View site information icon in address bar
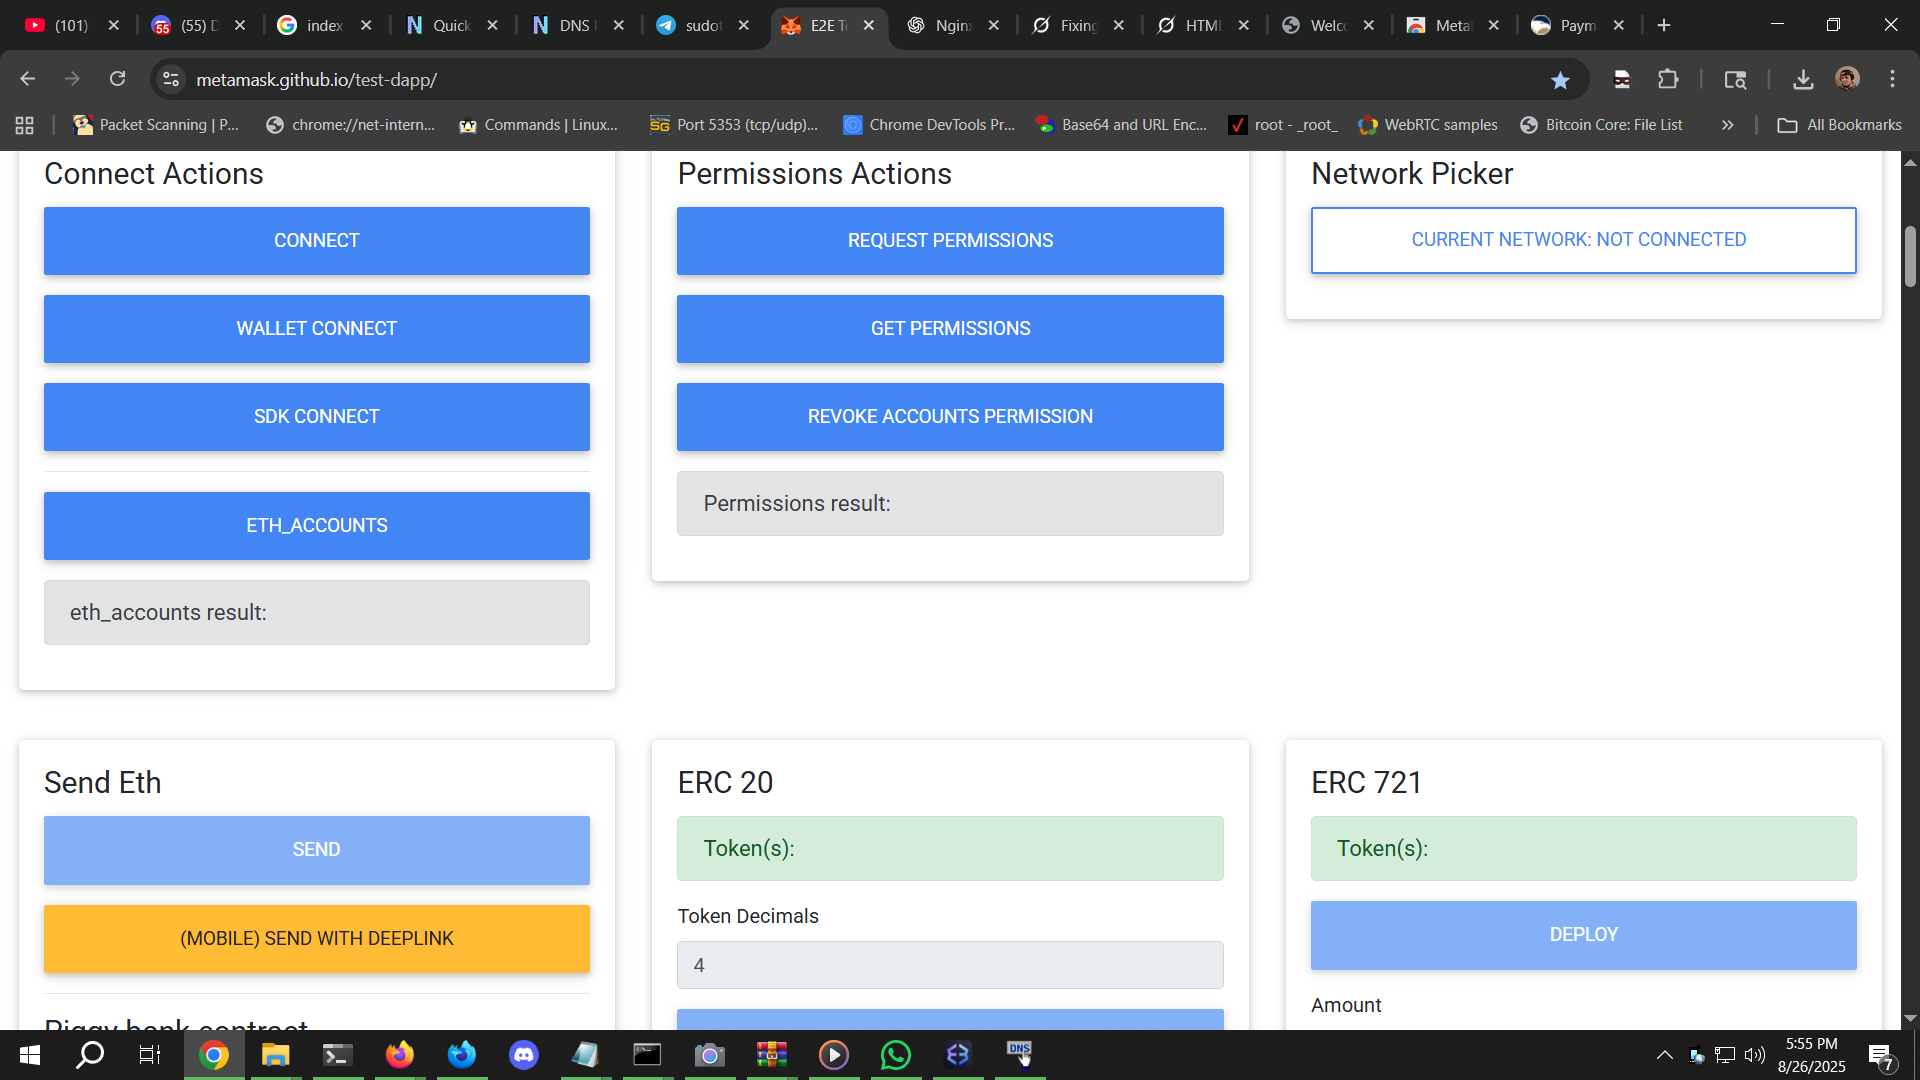The image size is (1920, 1080). point(172,79)
